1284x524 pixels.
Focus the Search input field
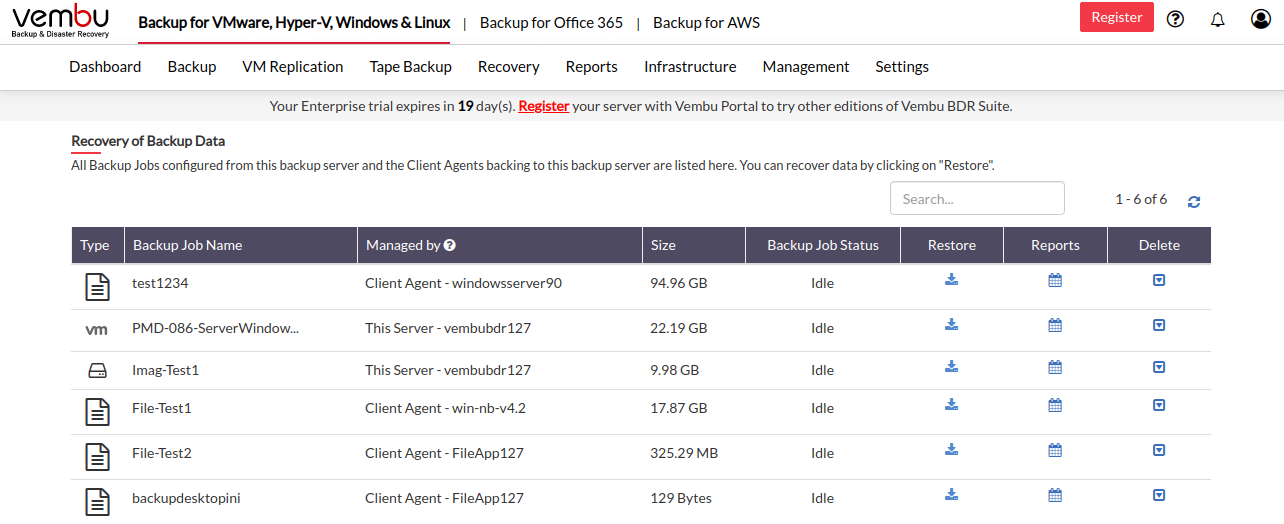977,198
